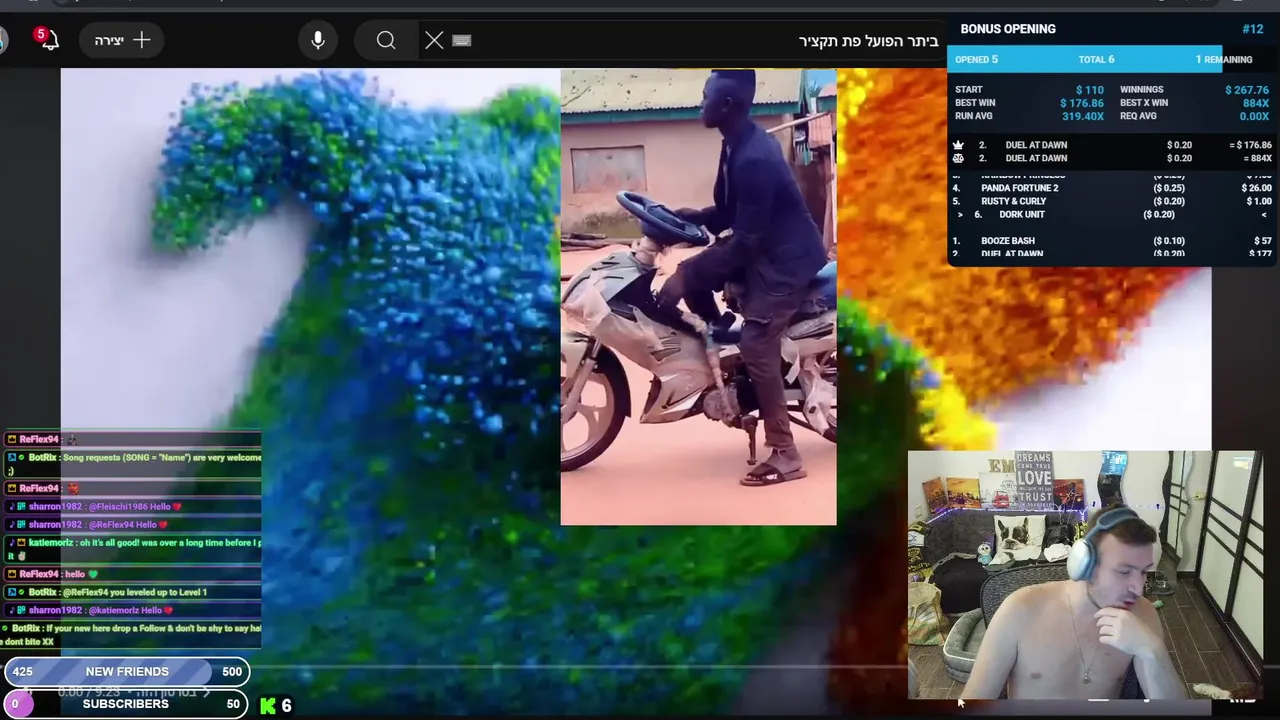
Task: Click the #12 bonus hunt number
Action: tap(1252, 29)
